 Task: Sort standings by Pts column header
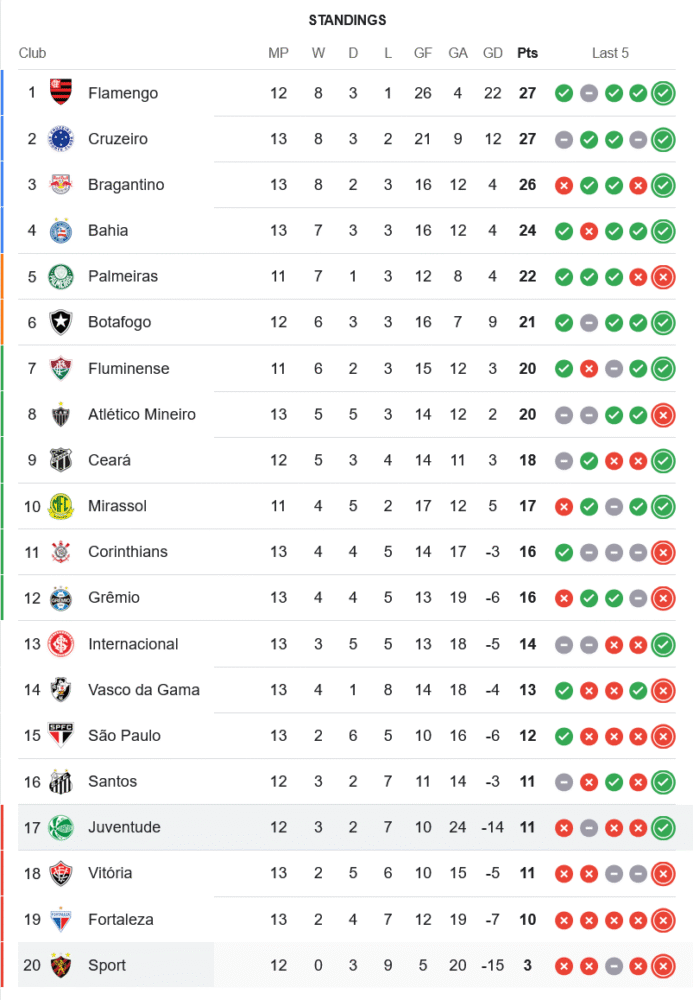coord(527,53)
